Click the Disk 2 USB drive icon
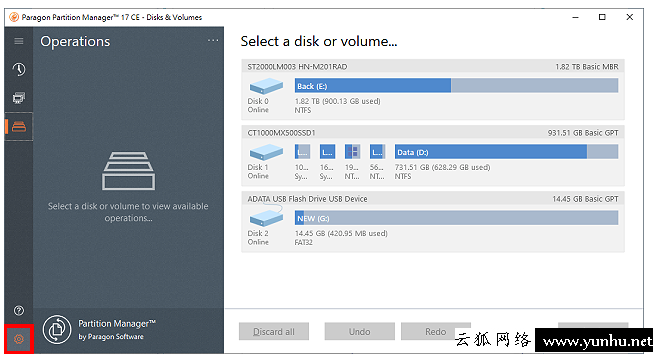The height and width of the screenshot is (363, 656). coord(266,218)
